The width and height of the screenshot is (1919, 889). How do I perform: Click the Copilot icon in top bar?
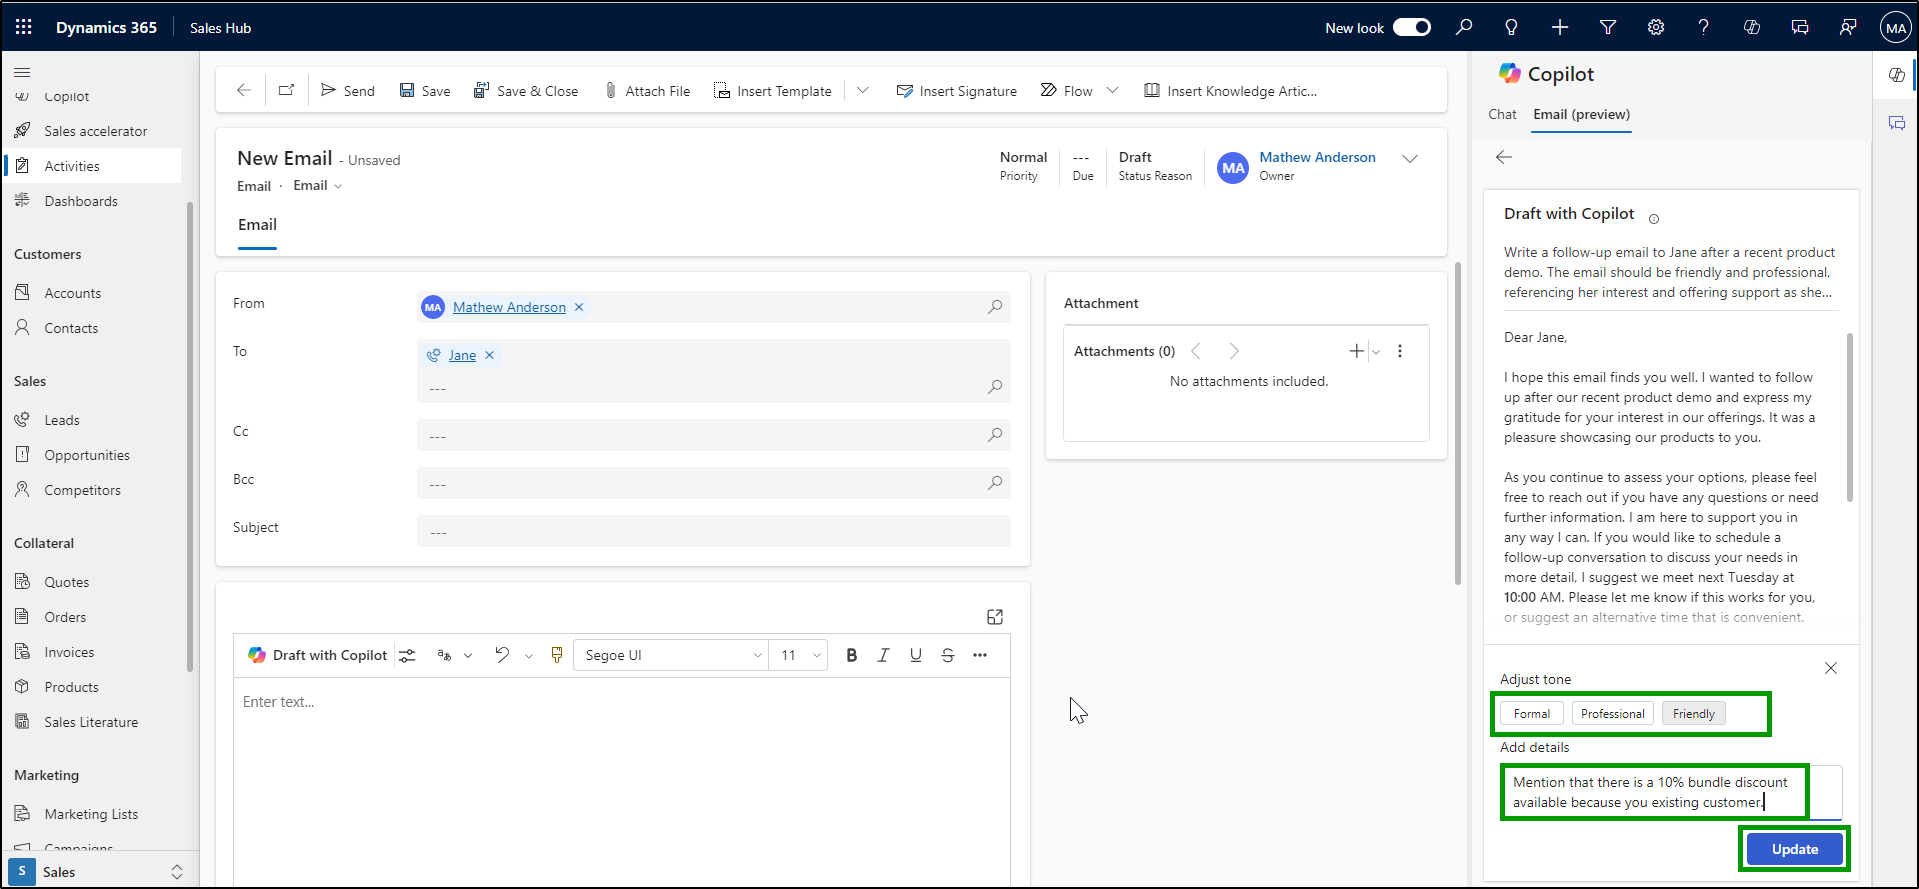1752,27
